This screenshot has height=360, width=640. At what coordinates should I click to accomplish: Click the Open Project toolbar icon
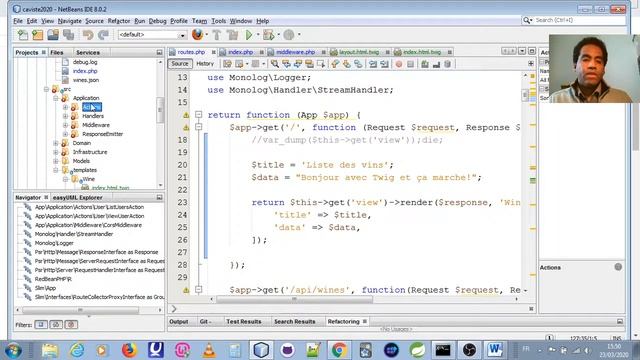[x=53, y=35]
